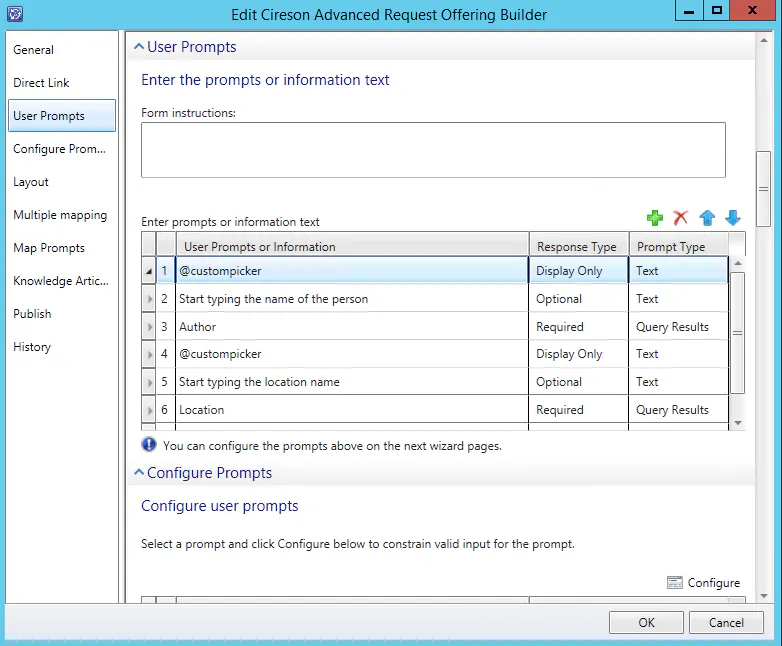Click the Configure table icon
The height and width of the screenshot is (646, 782).
pos(675,583)
